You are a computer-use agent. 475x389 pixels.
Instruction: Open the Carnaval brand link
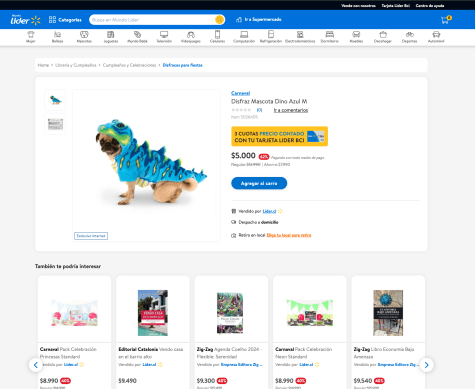coord(240,93)
